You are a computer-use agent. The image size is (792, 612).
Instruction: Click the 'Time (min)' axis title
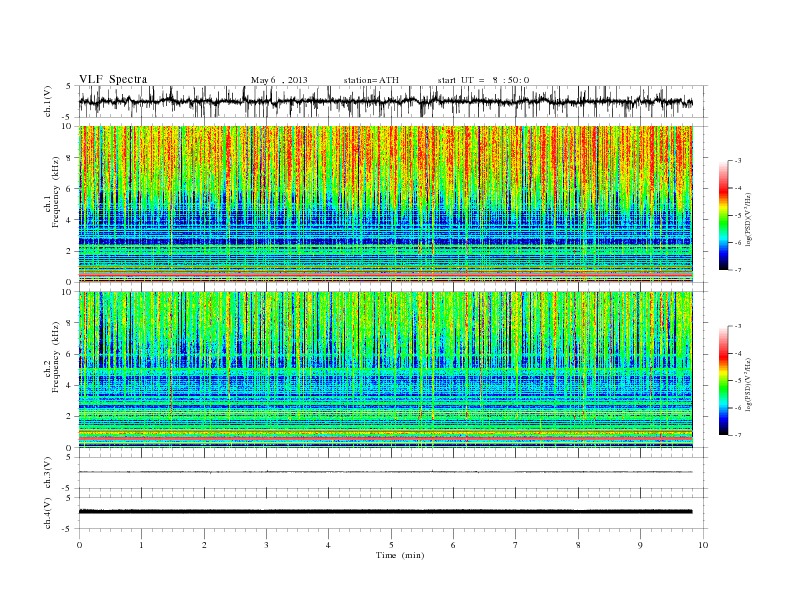pos(400,555)
